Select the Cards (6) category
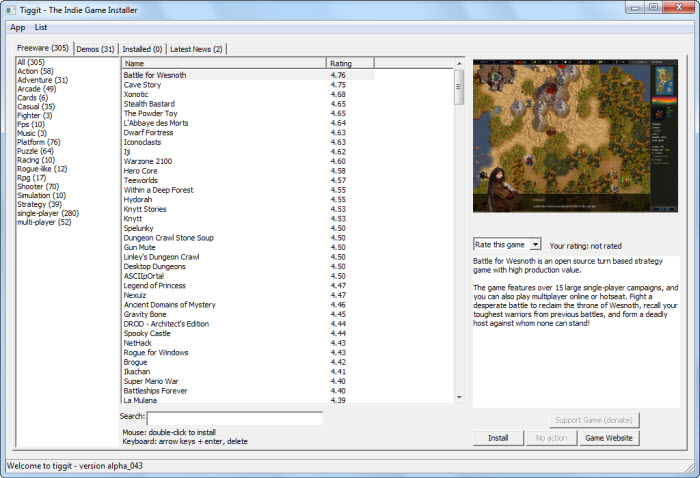Screen dimensions: 700x478 (x=32, y=98)
